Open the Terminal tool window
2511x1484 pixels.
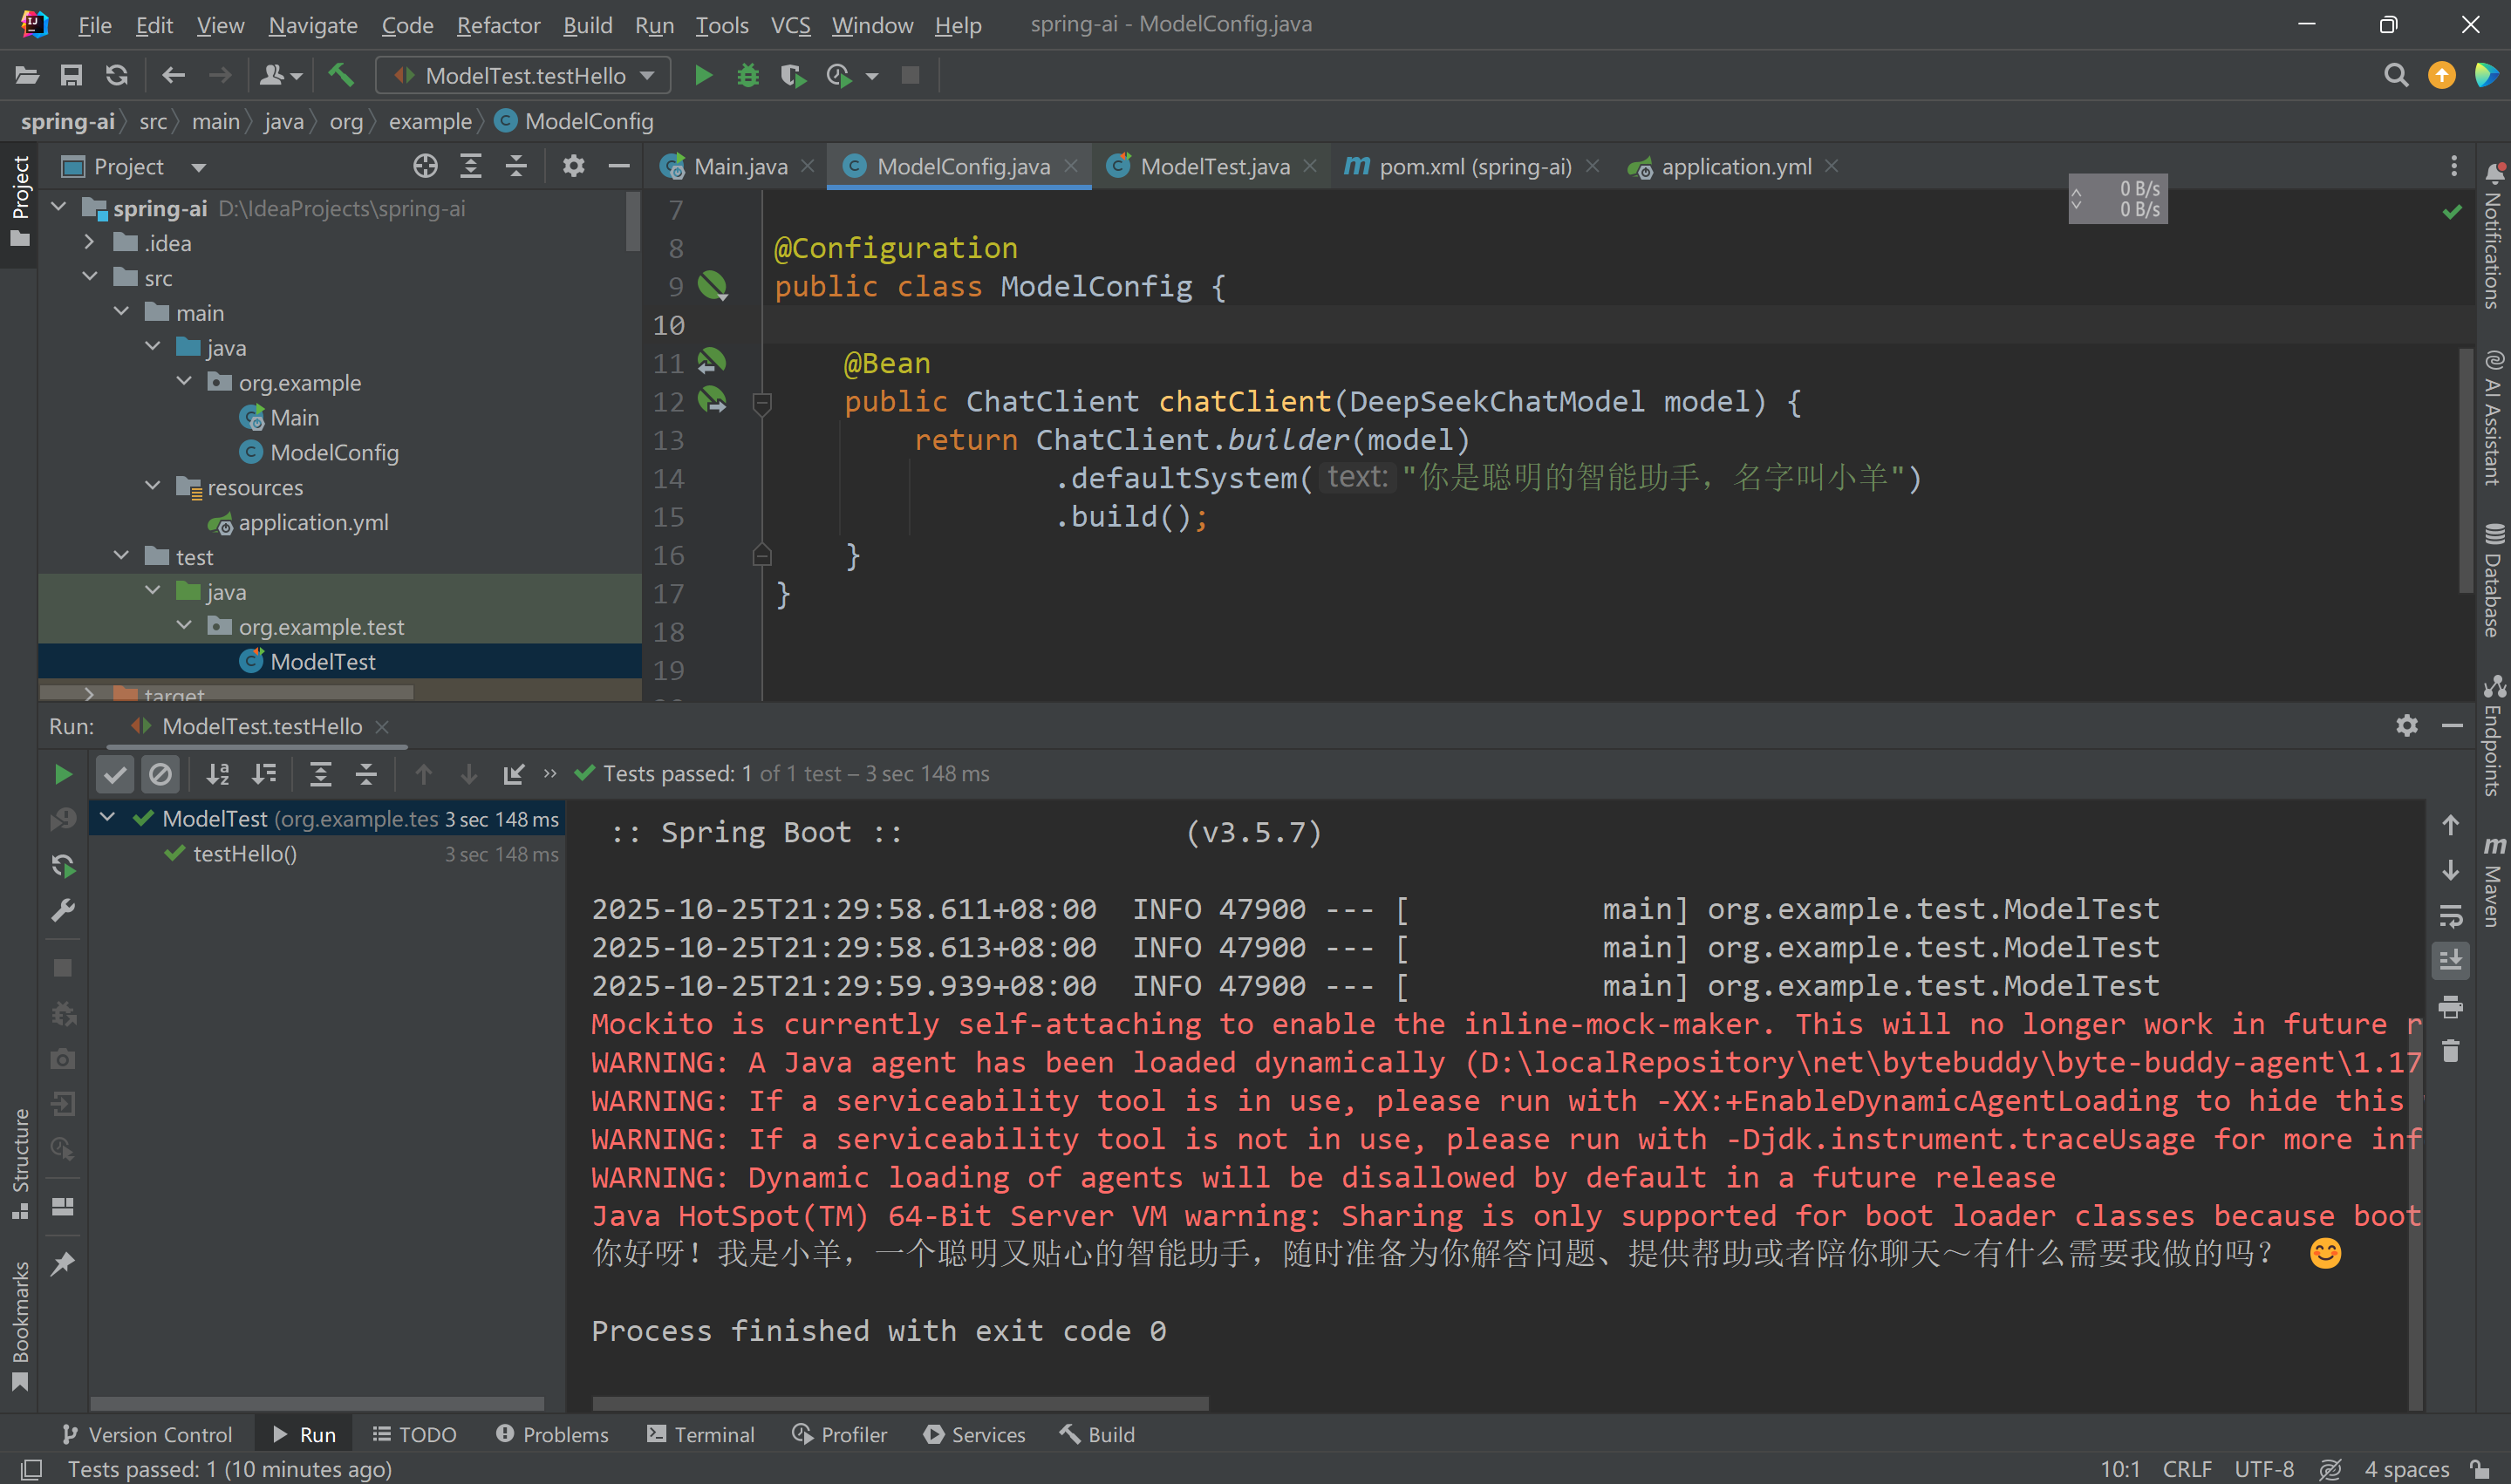coord(701,1435)
